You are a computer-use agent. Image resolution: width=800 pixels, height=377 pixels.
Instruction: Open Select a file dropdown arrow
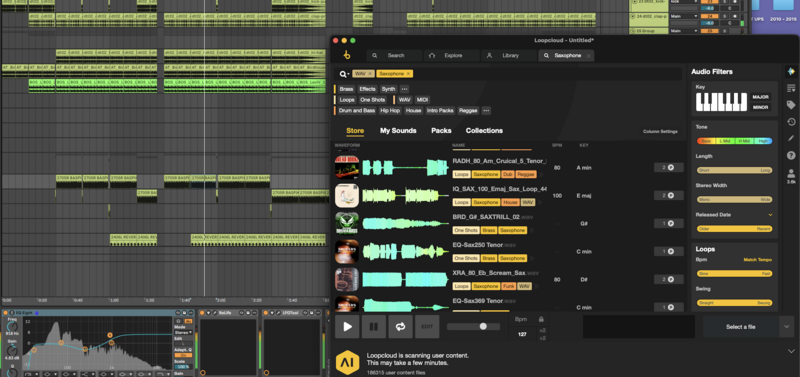[787, 326]
